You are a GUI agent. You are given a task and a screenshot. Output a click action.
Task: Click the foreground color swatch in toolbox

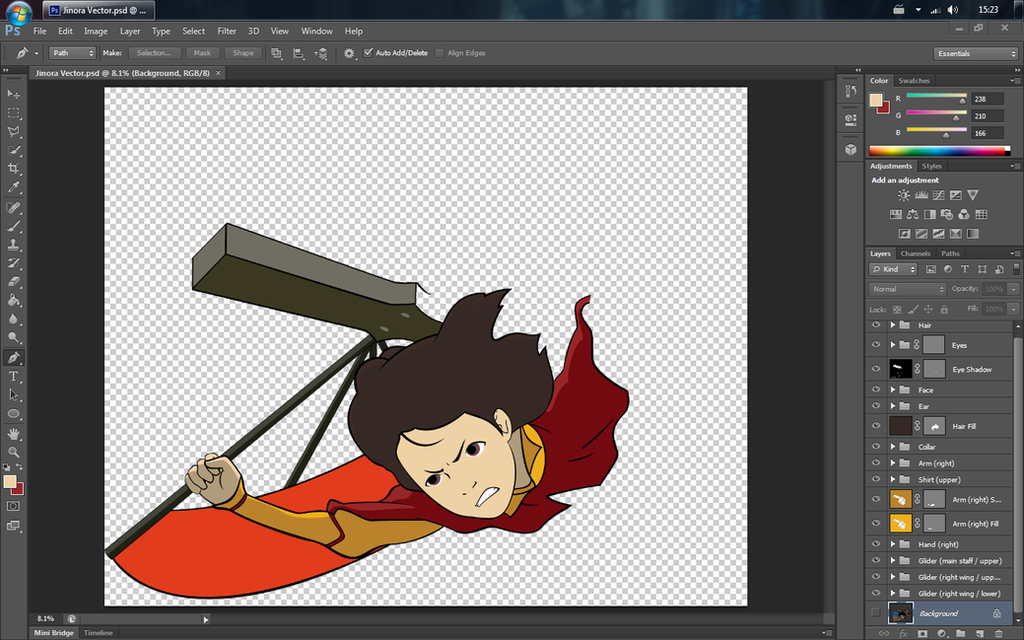point(10,482)
